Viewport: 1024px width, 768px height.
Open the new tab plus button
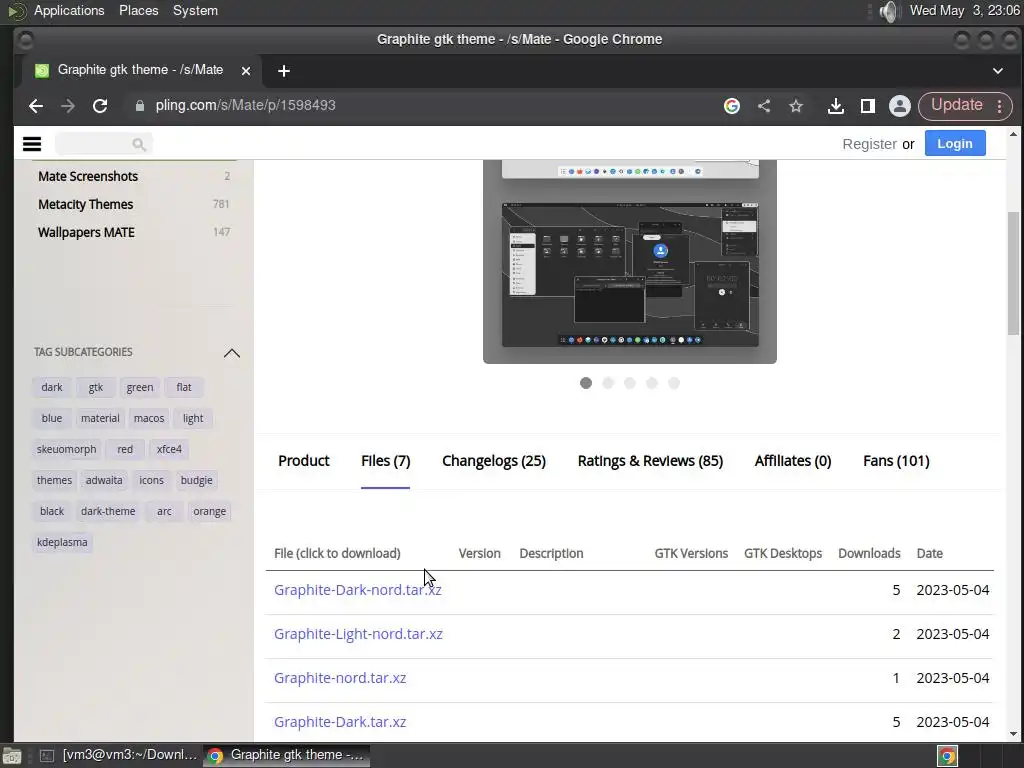click(x=283, y=71)
